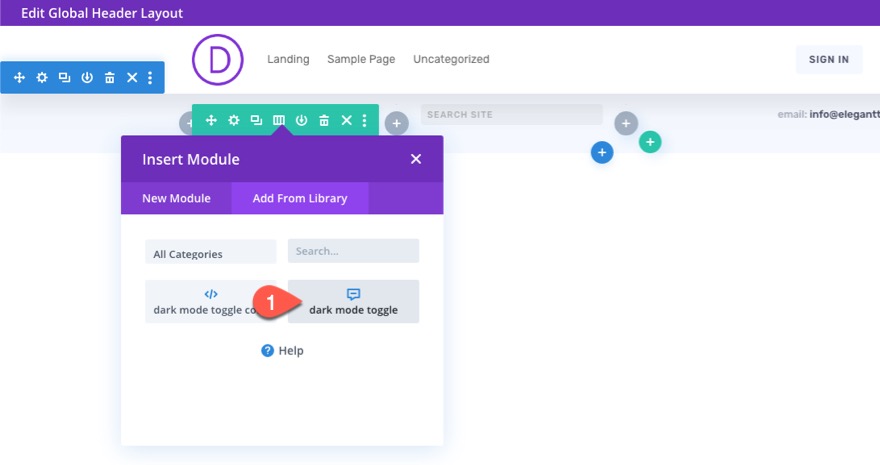Click the email info text
Viewport: 880px width, 465px height.
[x=828, y=114]
